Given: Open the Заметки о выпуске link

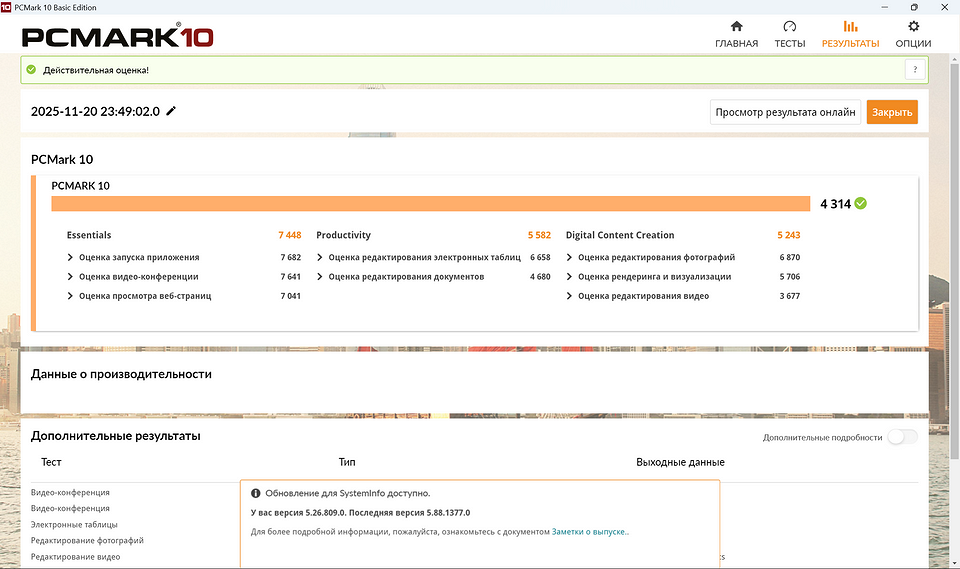Looking at the screenshot, I should click(590, 532).
